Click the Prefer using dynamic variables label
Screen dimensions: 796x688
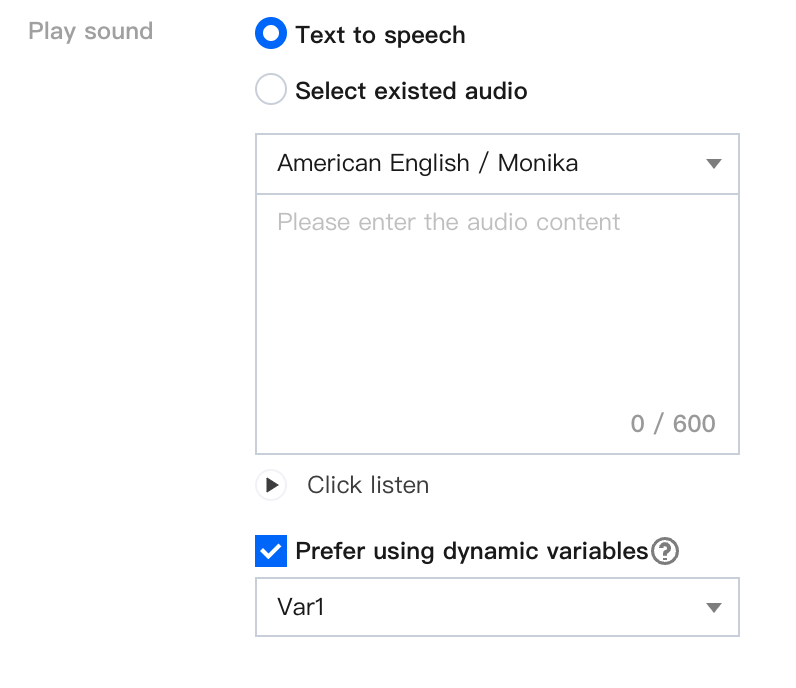pos(472,551)
